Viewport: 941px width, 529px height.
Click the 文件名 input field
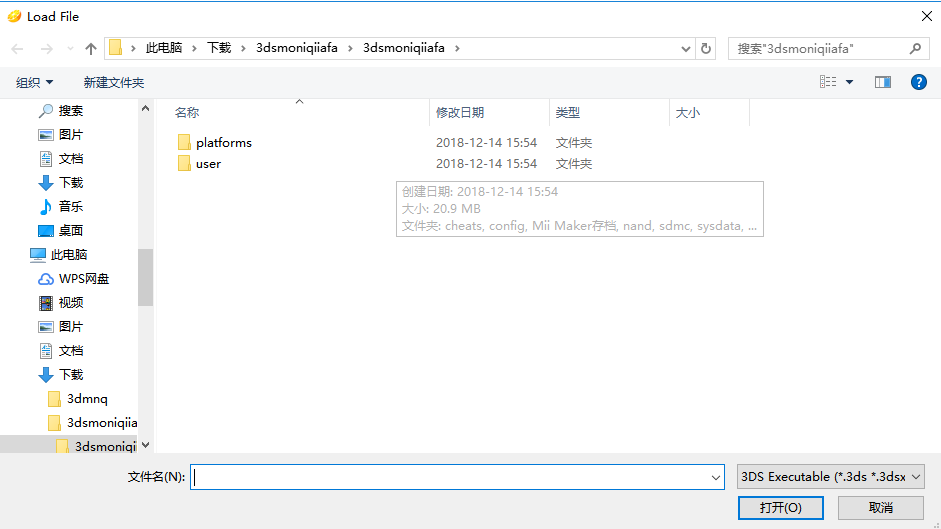(455, 478)
